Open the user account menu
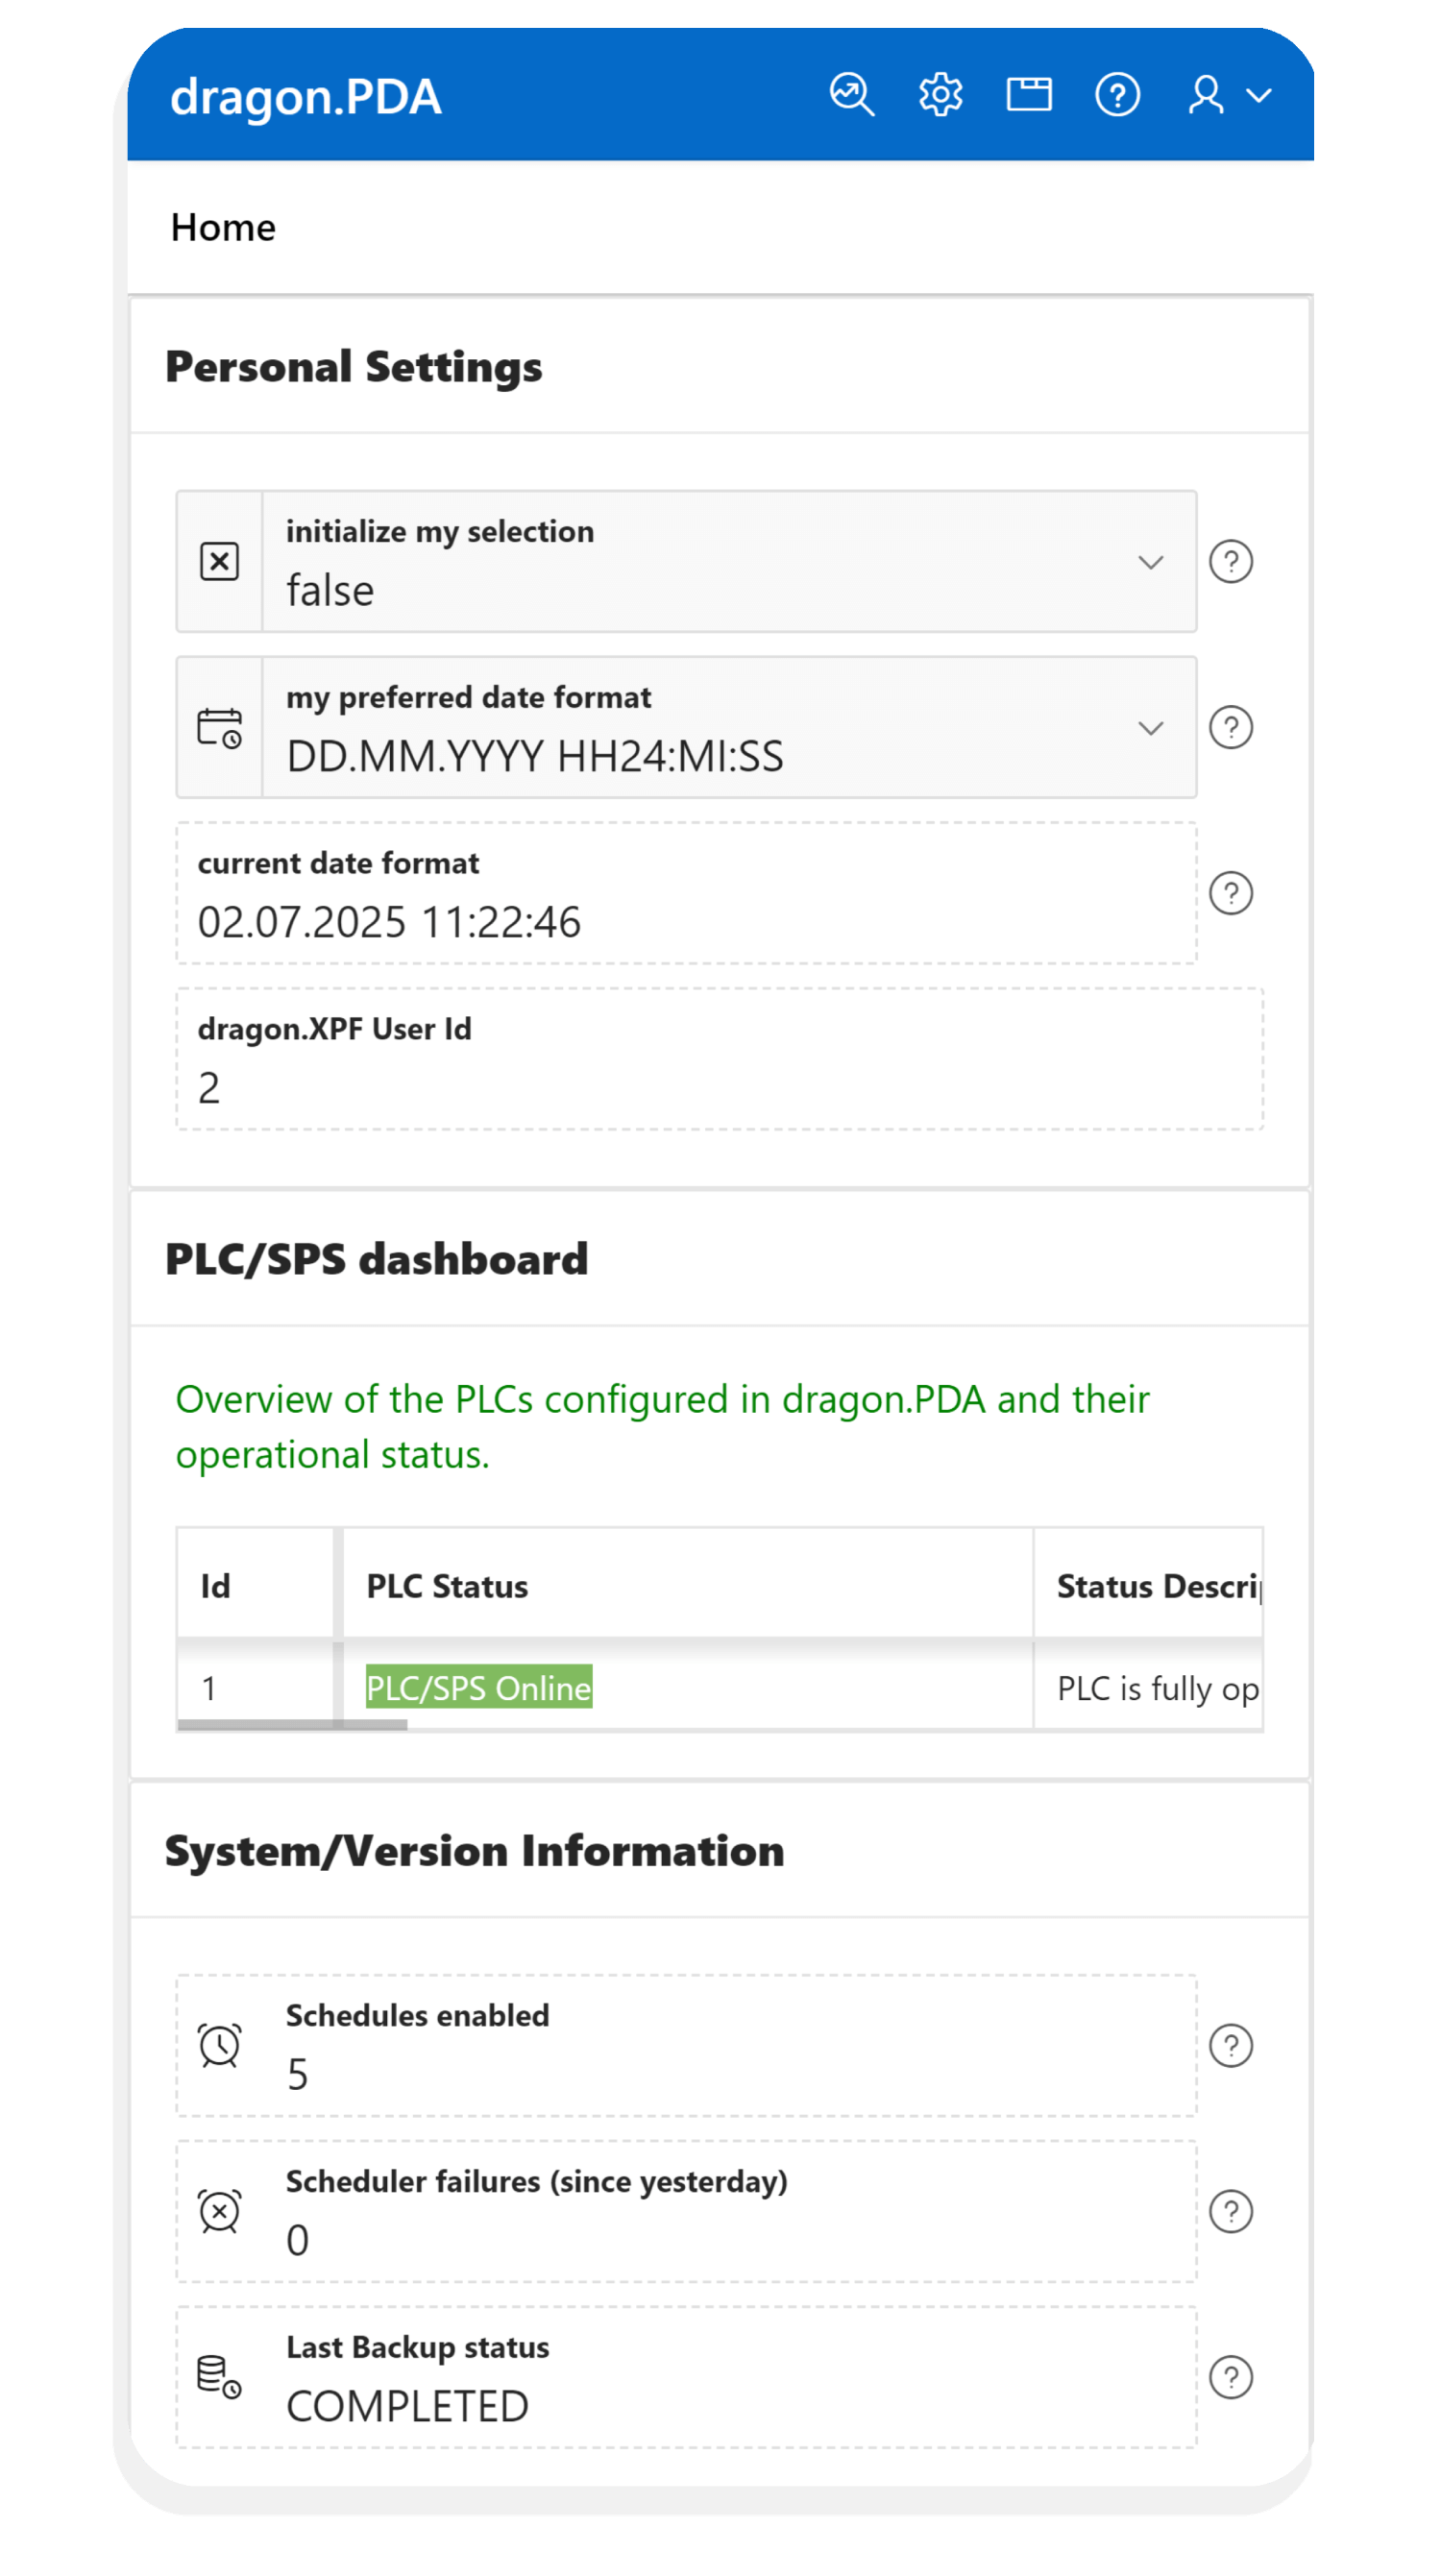Image resolution: width=1441 pixels, height=2576 pixels. pyautogui.click(x=1228, y=95)
